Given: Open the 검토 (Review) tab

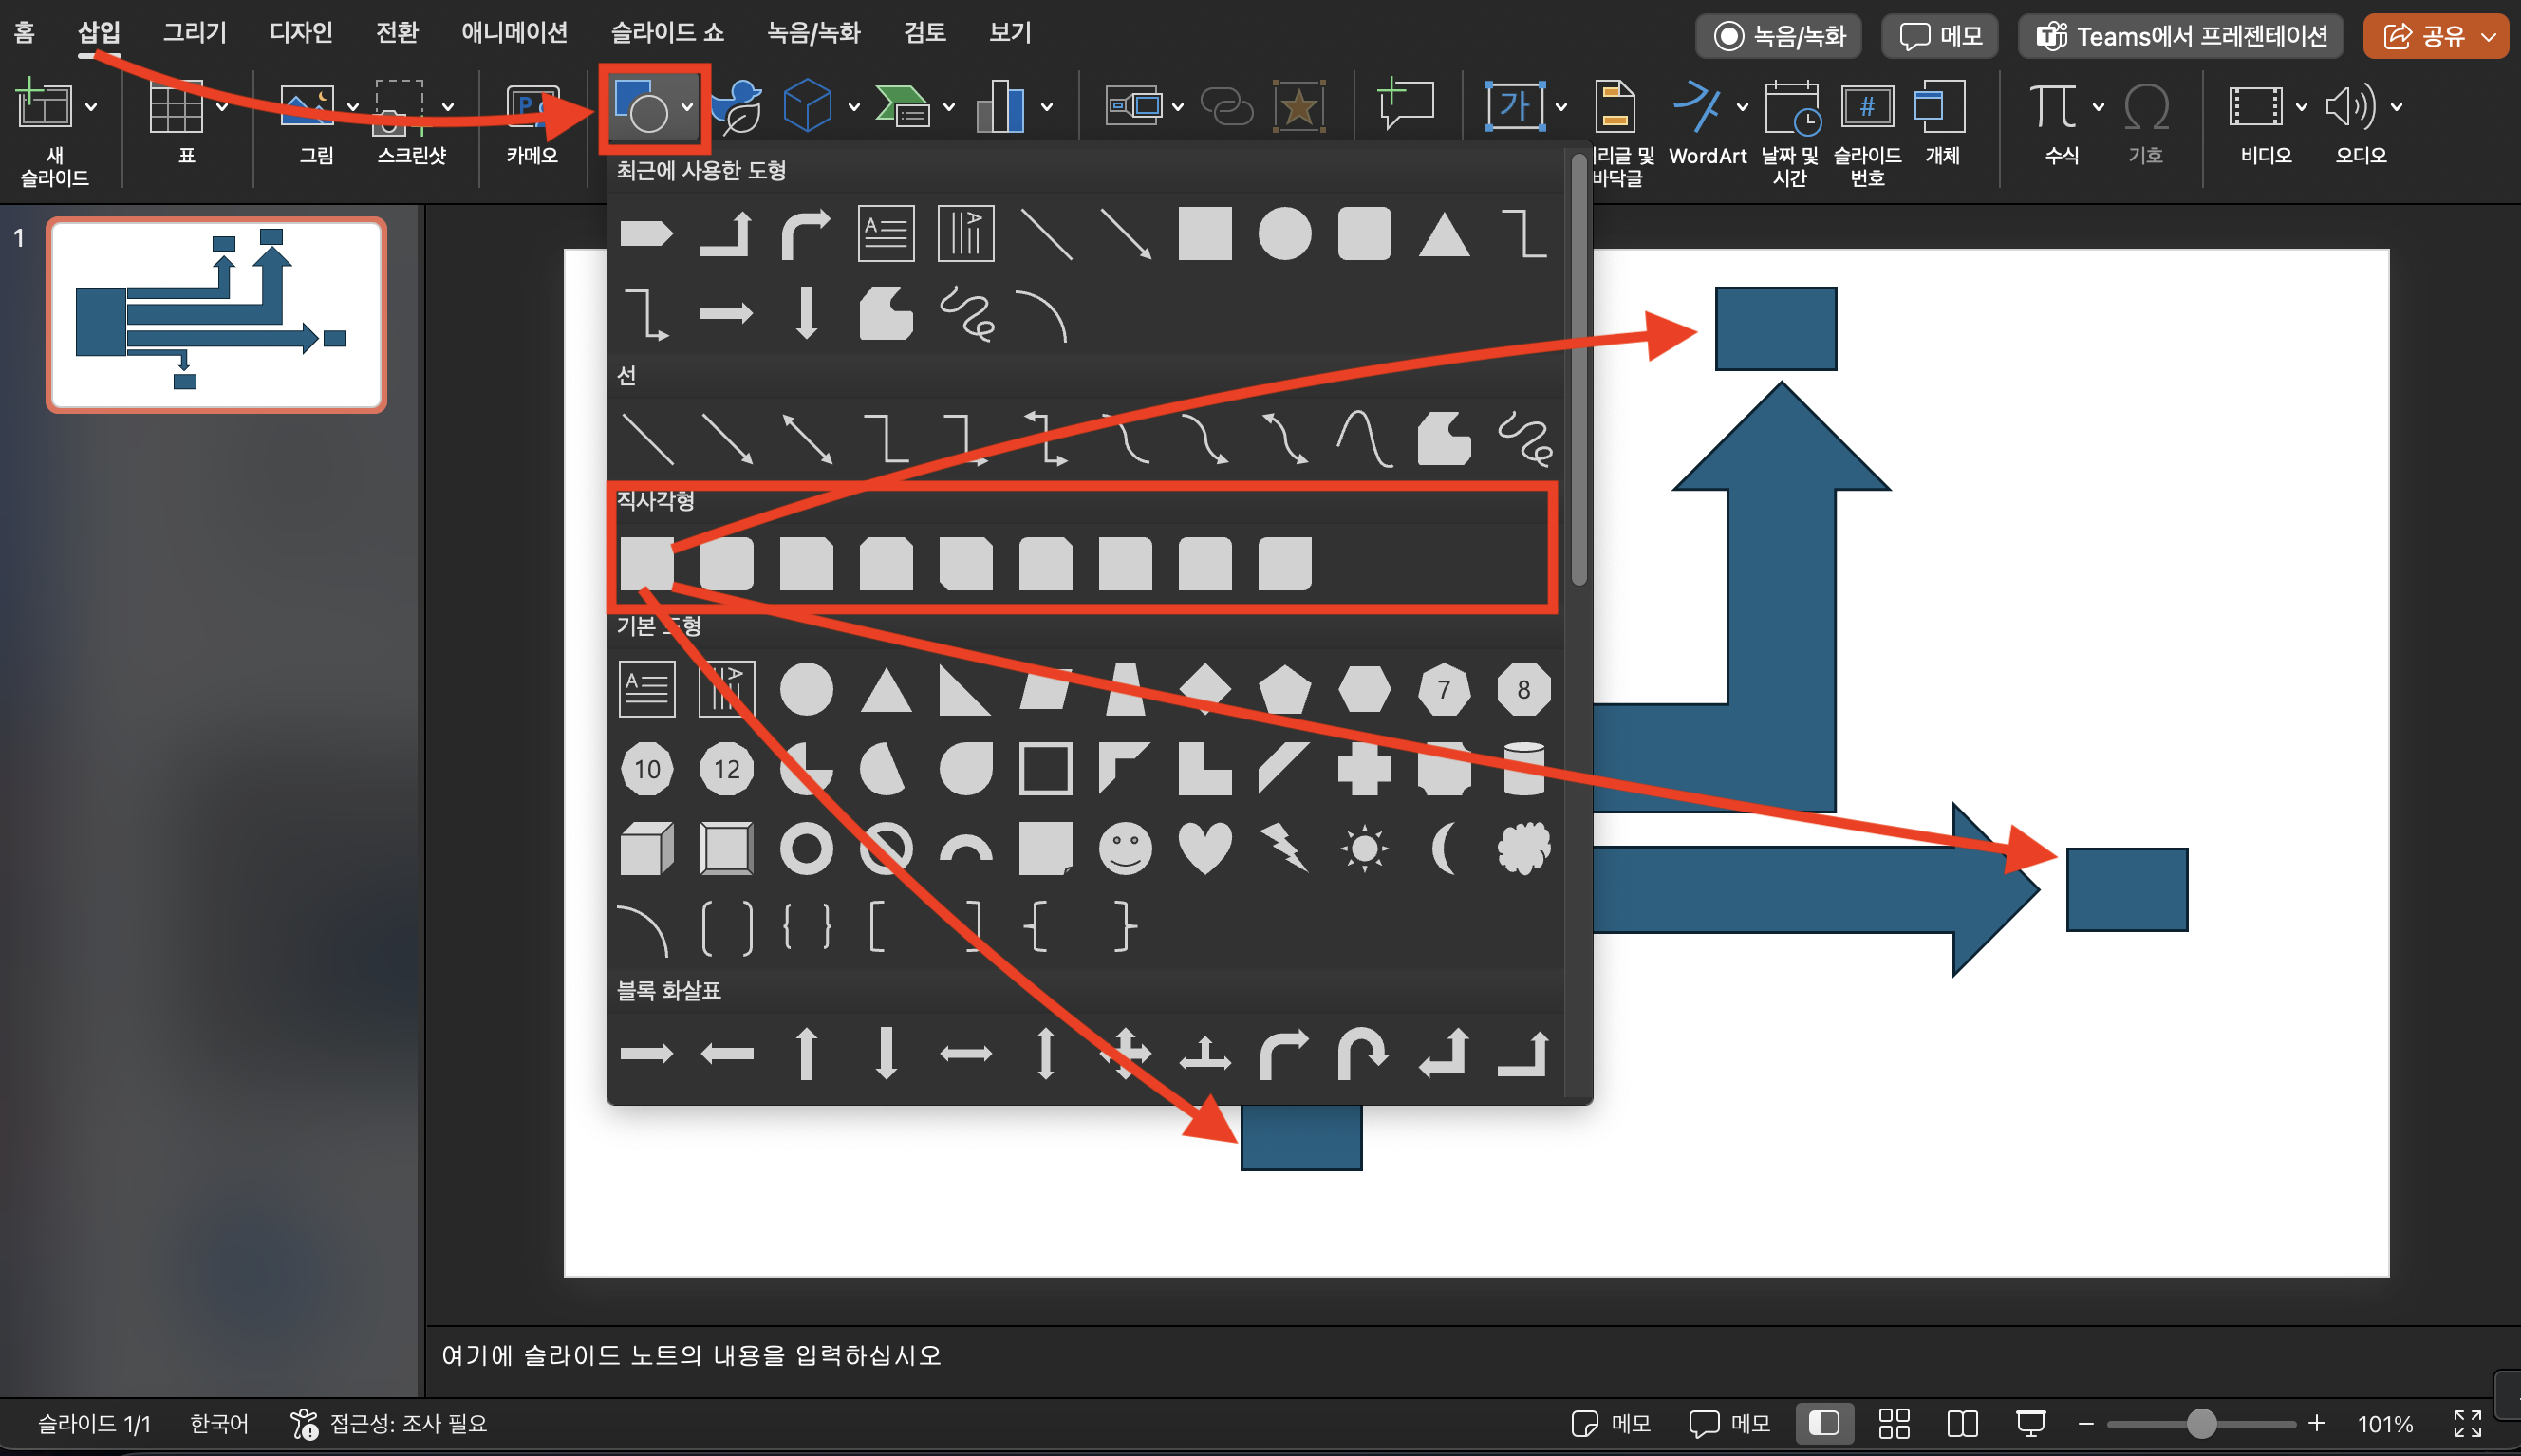Looking at the screenshot, I should click(925, 32).
